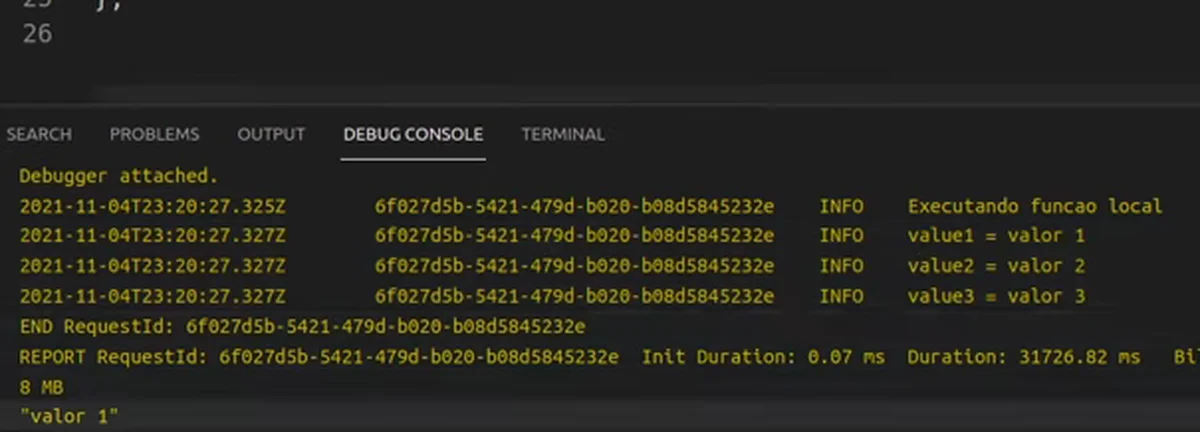Open the PROBLEMS tab
Screen dimensions: 1200x432
coord(154,134)
